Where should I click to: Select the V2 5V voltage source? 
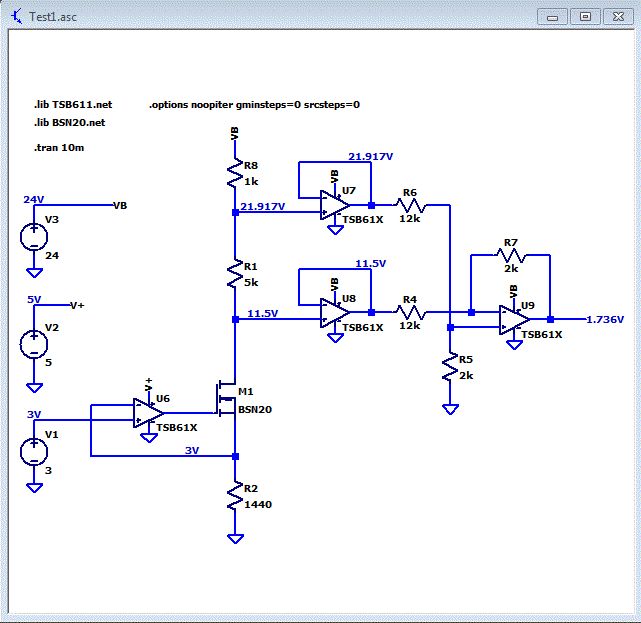point(34,345)
